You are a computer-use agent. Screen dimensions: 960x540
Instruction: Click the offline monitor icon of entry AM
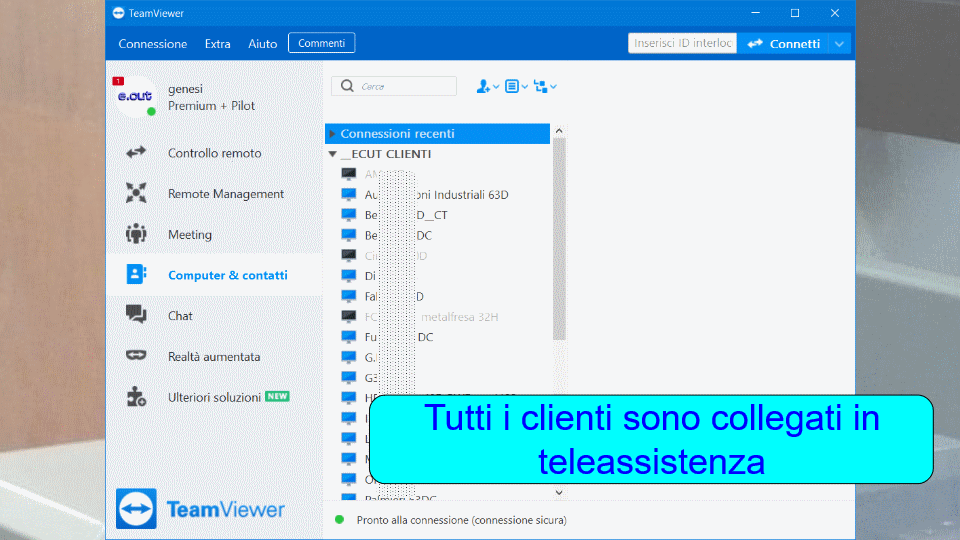(x=348, y=174)
